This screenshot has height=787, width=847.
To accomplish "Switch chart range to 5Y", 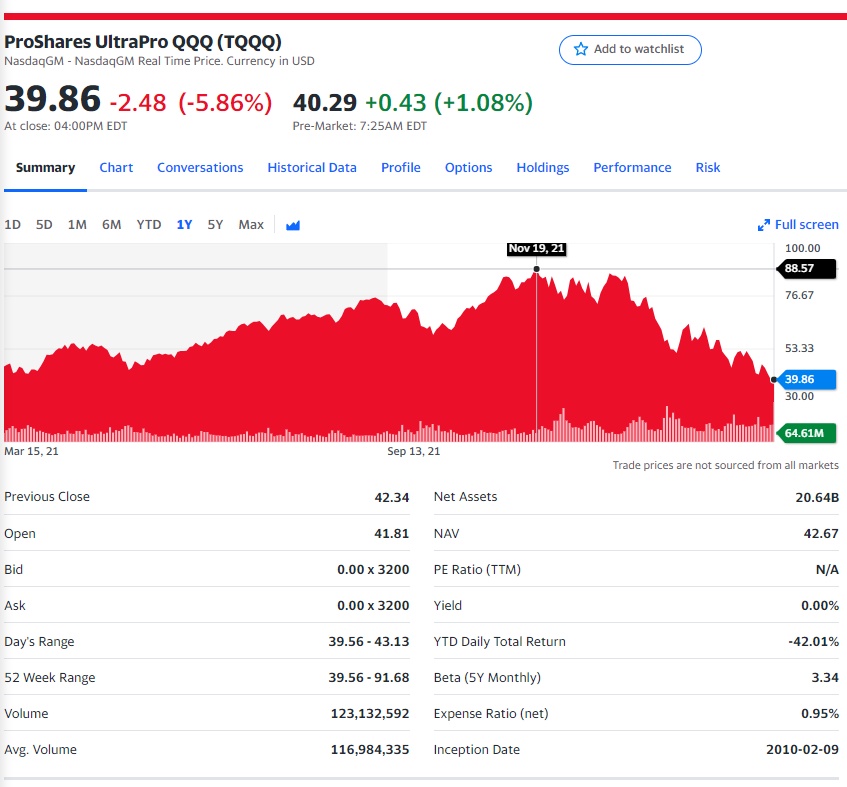I will (215, 225).
